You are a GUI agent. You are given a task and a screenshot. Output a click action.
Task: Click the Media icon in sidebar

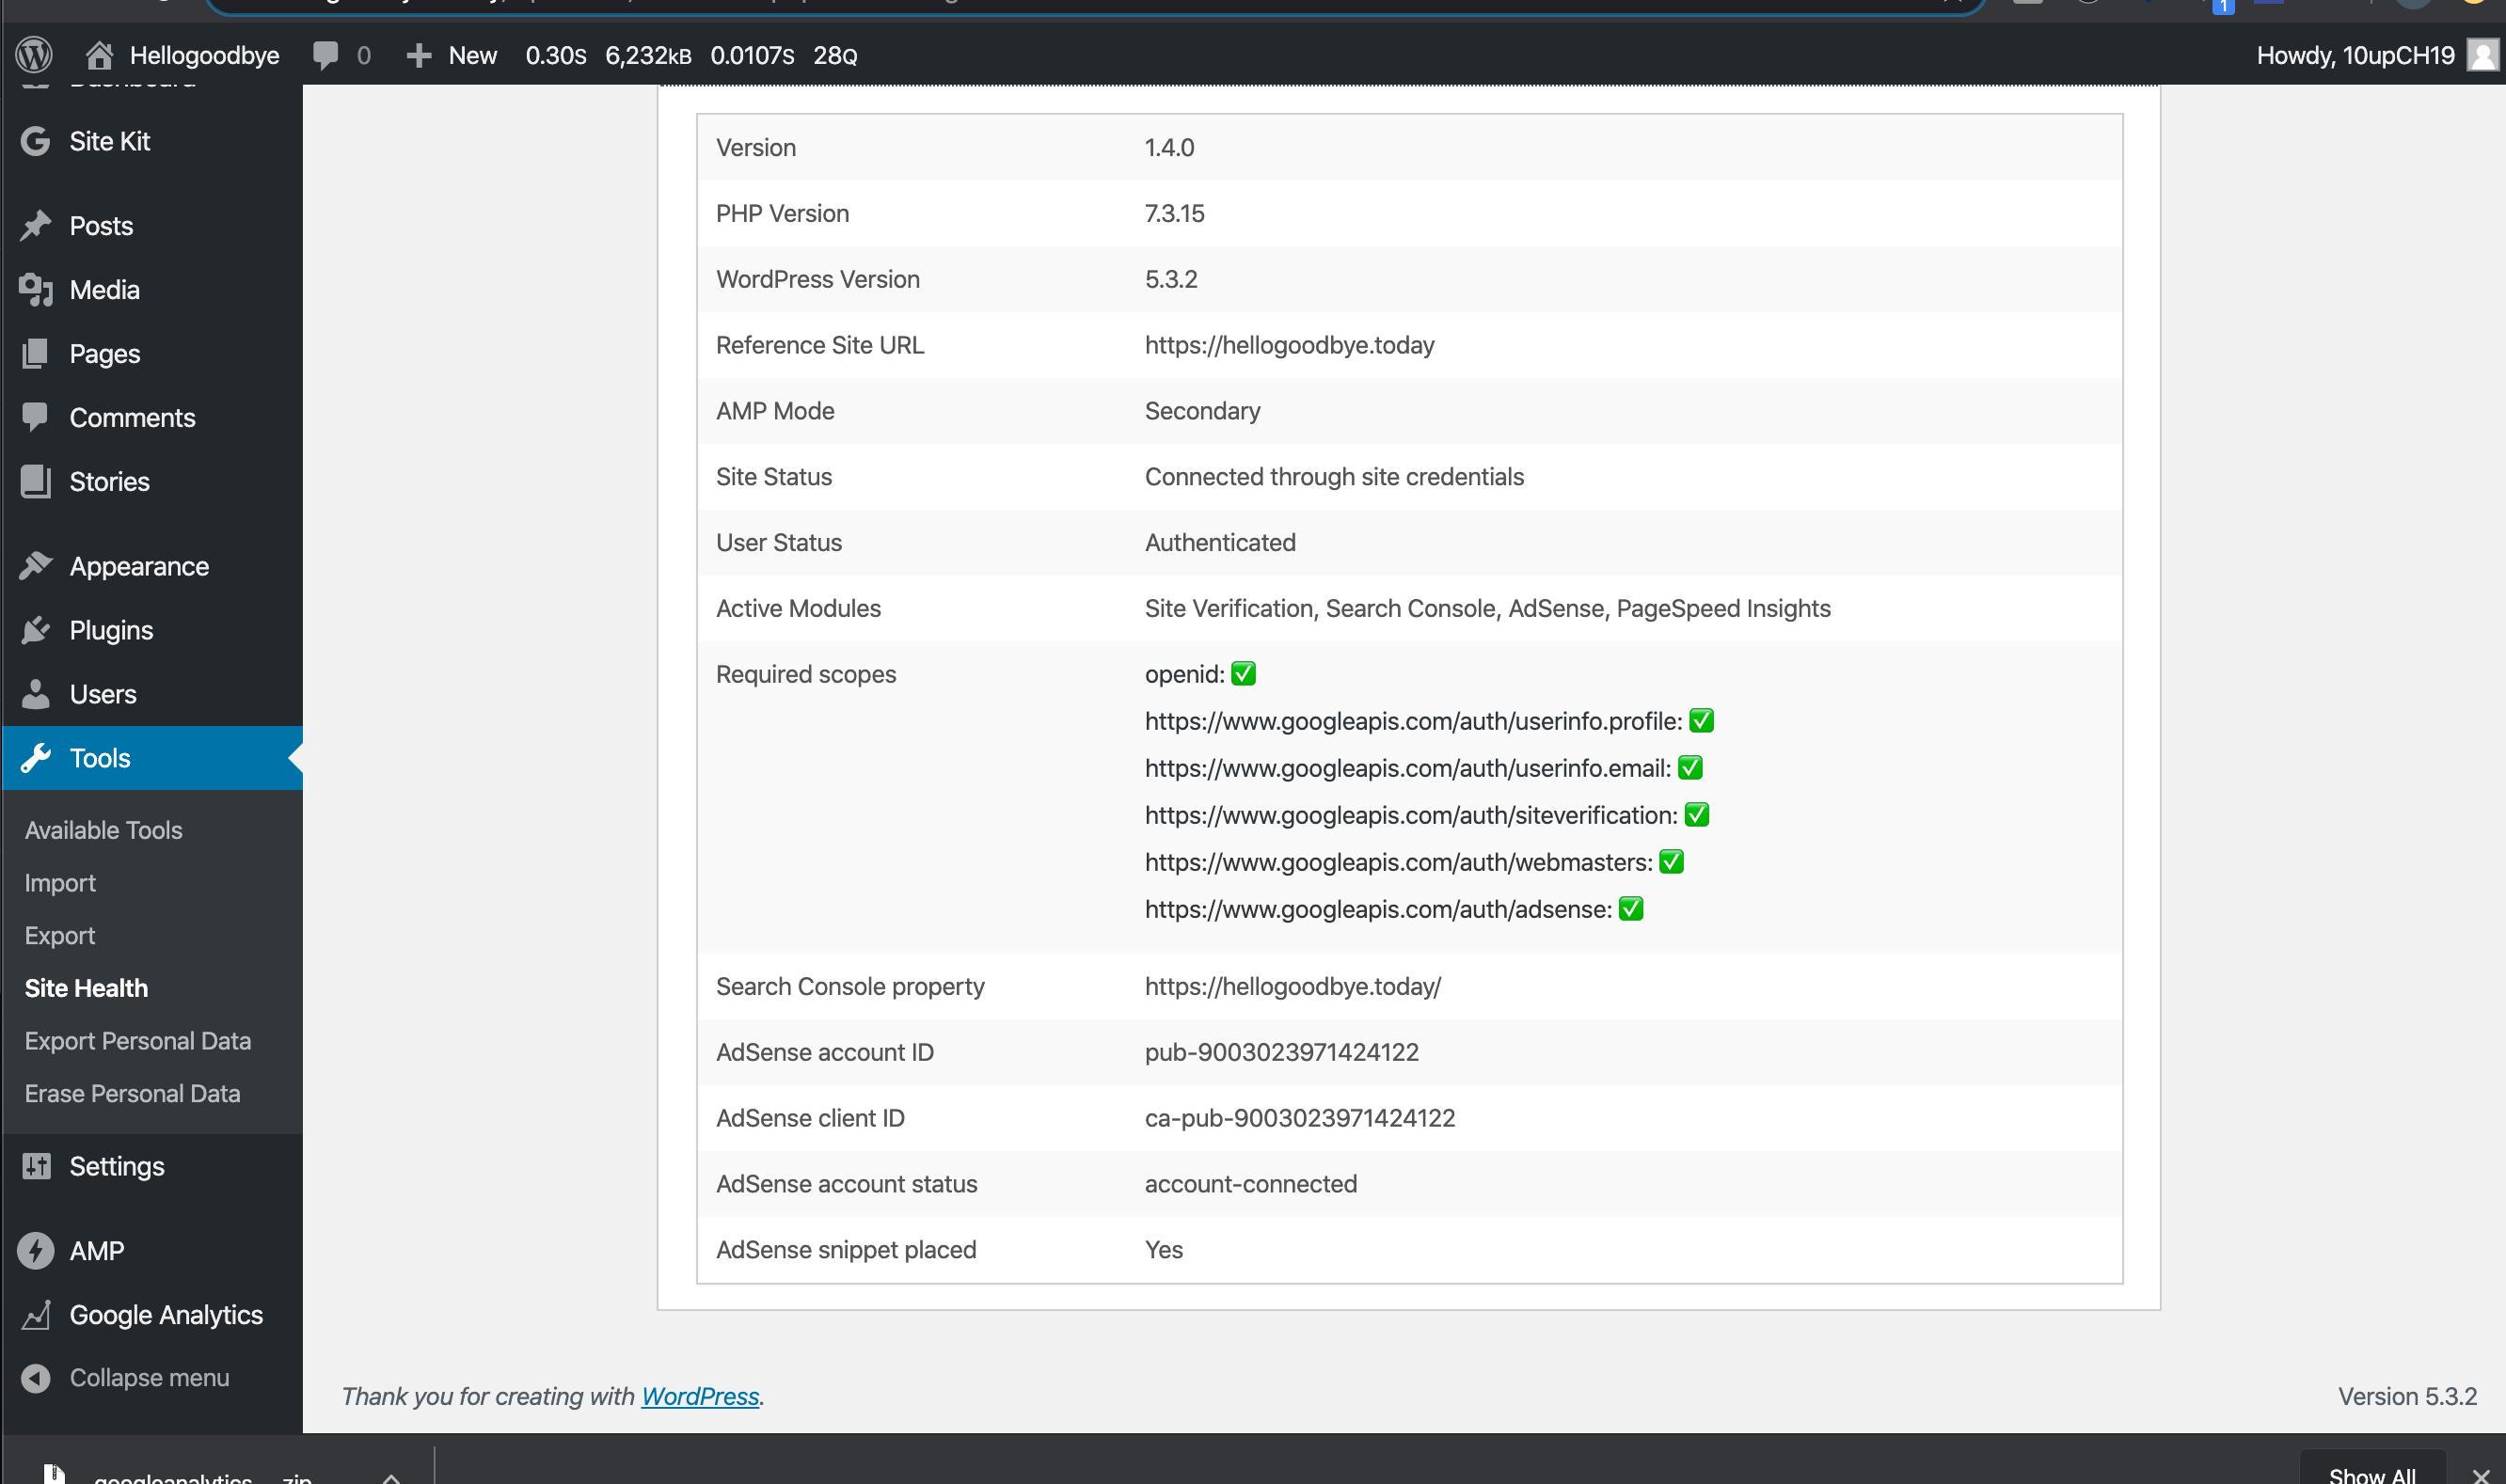click(35, 290)
